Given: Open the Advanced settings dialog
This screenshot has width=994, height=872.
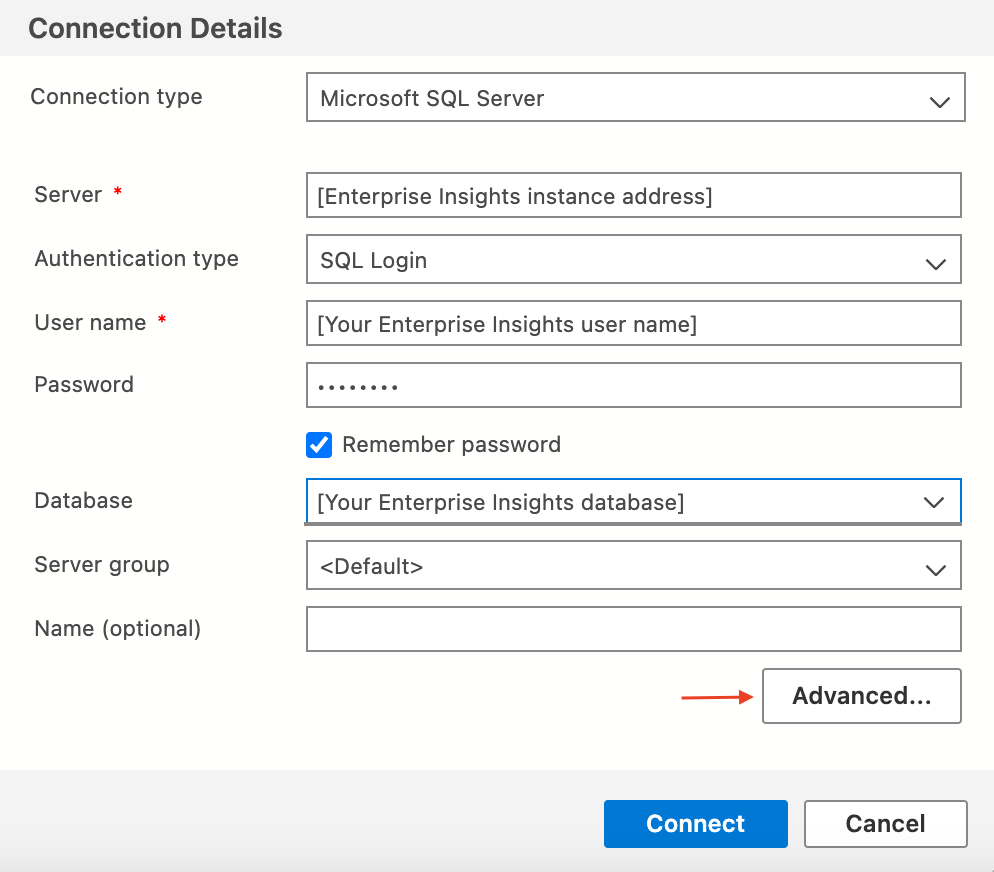Looking at the screenshot, I should 861,695.
